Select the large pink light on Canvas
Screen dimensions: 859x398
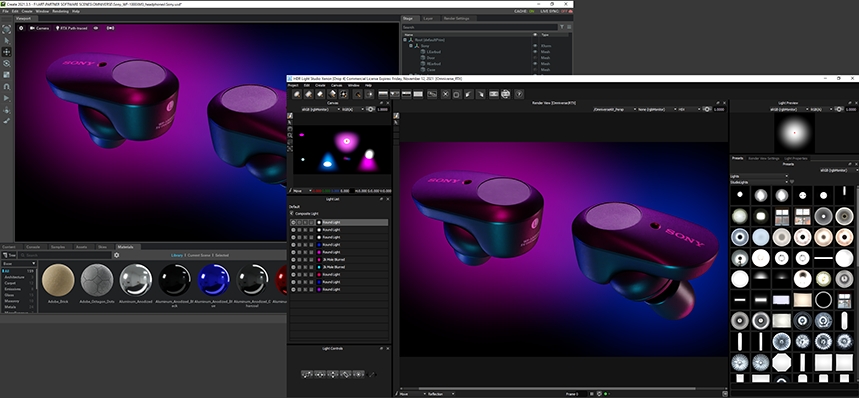tap(346, 141)
